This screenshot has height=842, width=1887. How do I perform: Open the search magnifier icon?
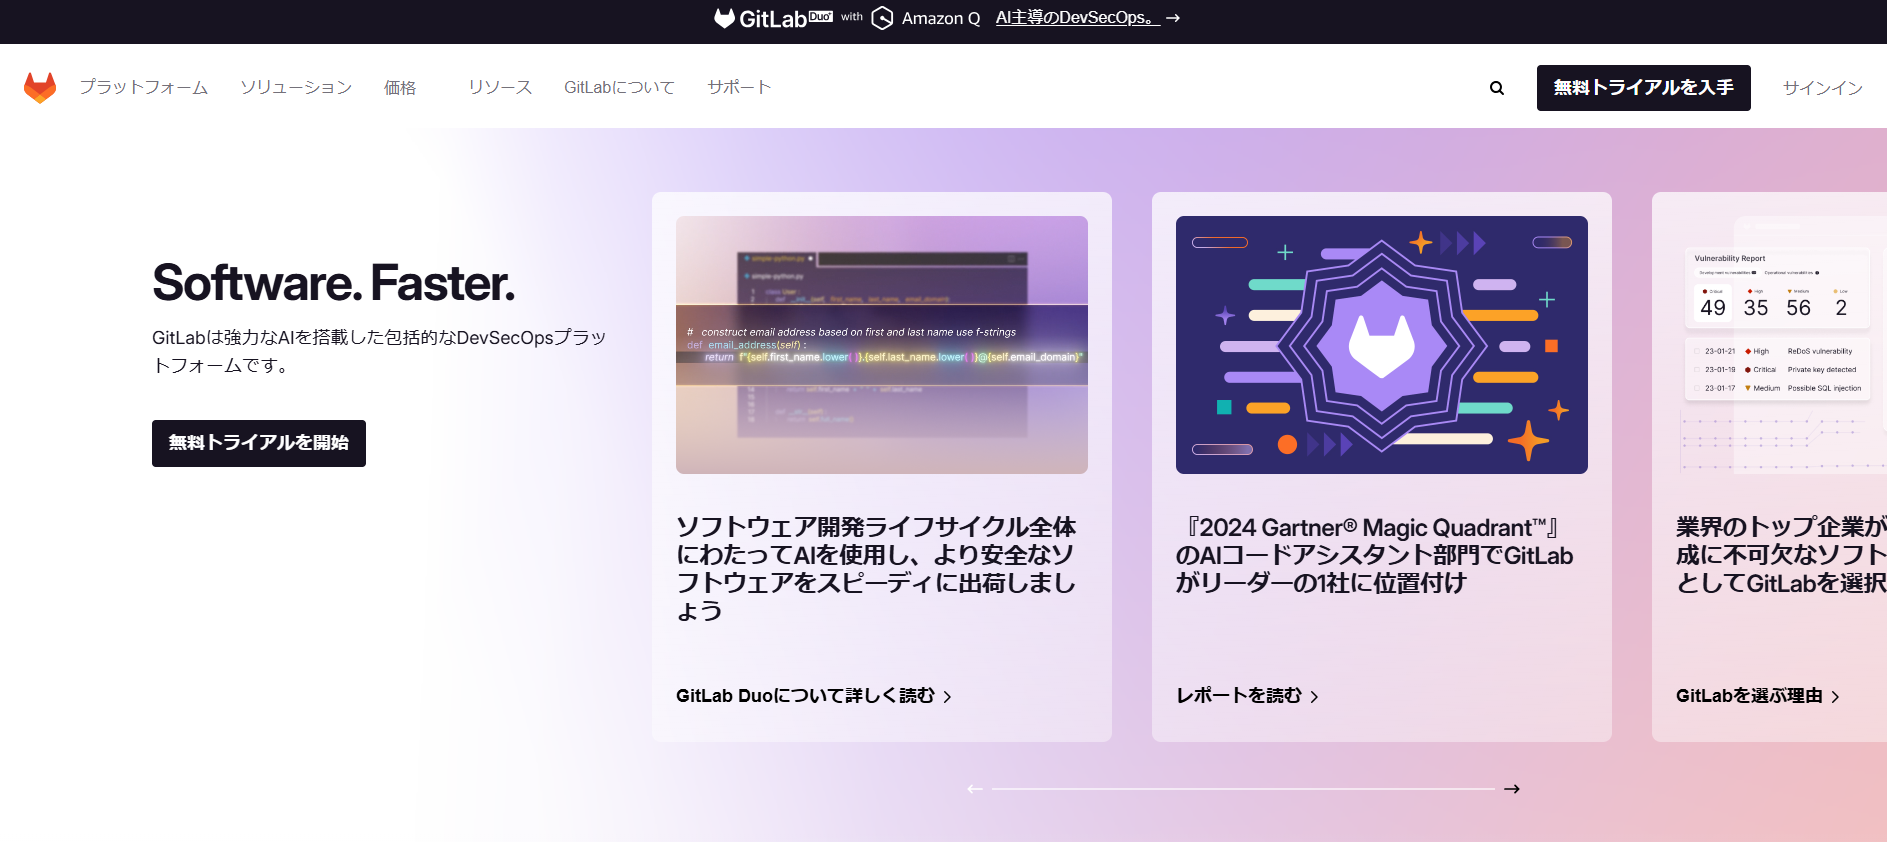click(x=1497, y=88)
